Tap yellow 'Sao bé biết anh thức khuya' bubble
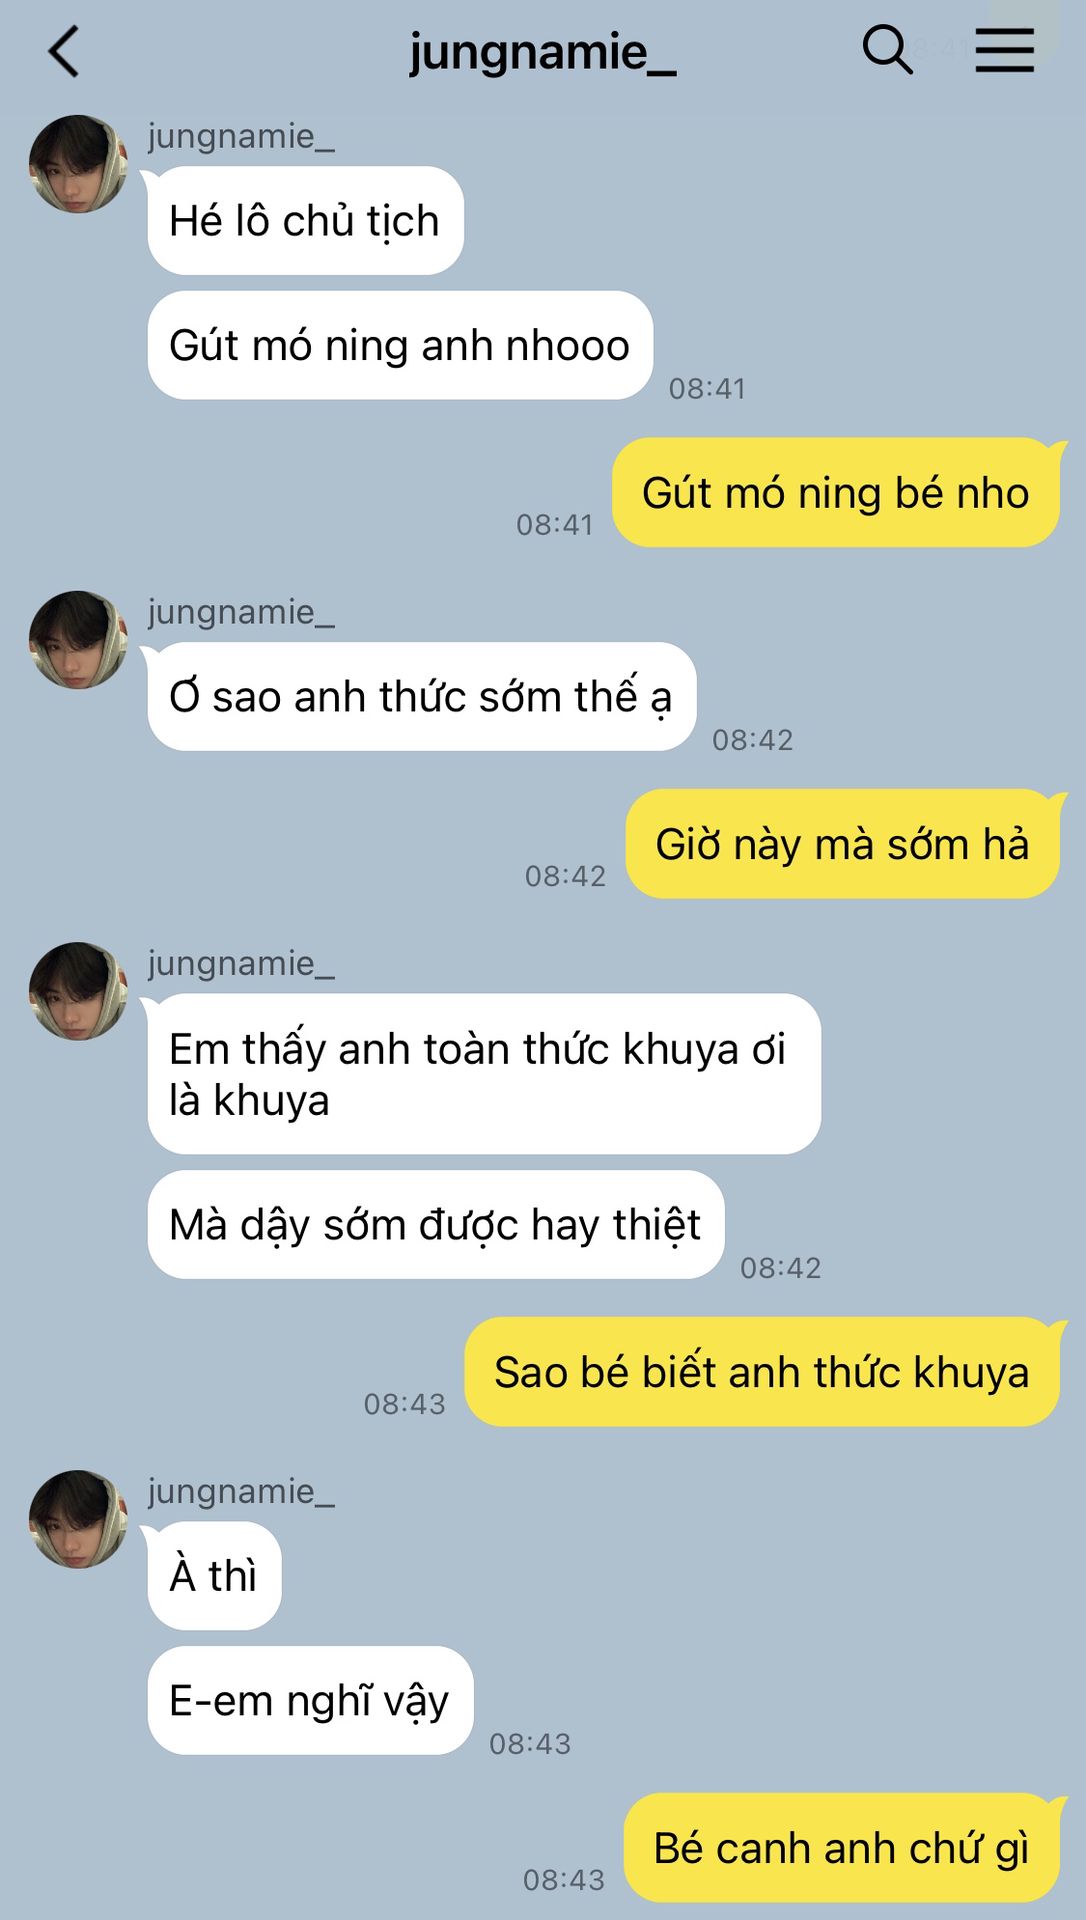This screenshot has width=1086, height=1920. coord(762,1372)
